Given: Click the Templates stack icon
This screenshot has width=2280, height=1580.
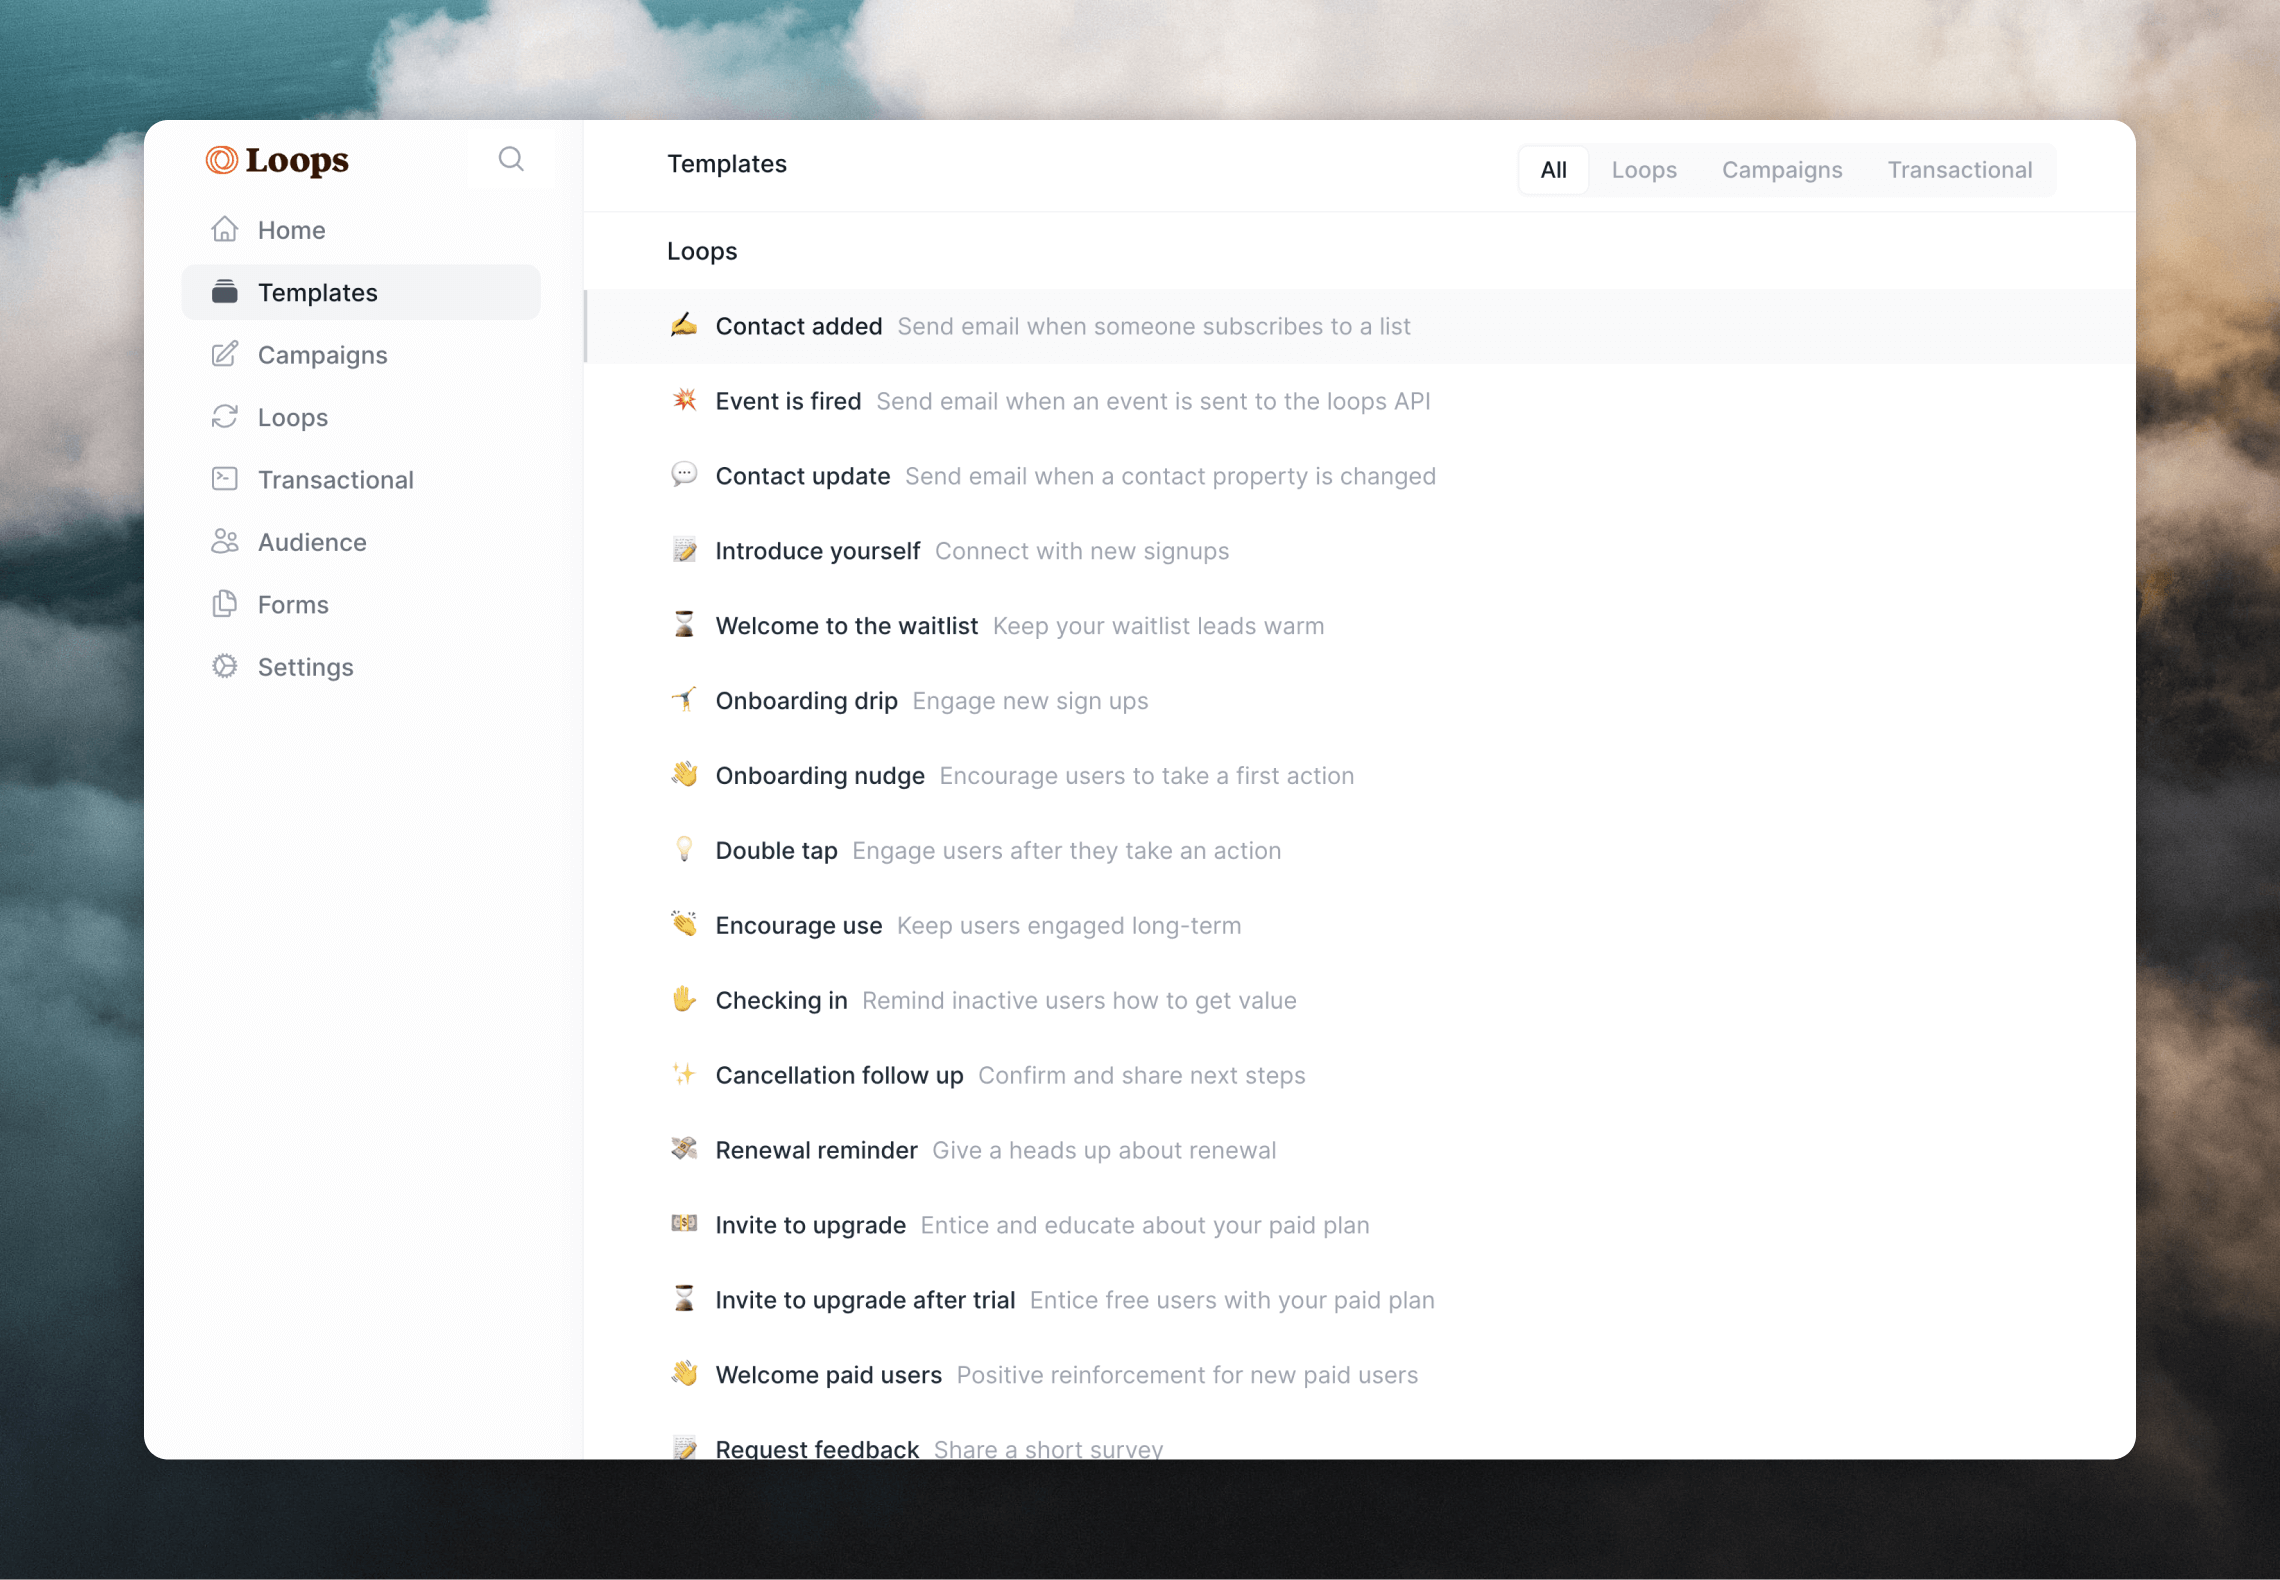Looking at the screenshot, I should [225, 292].
